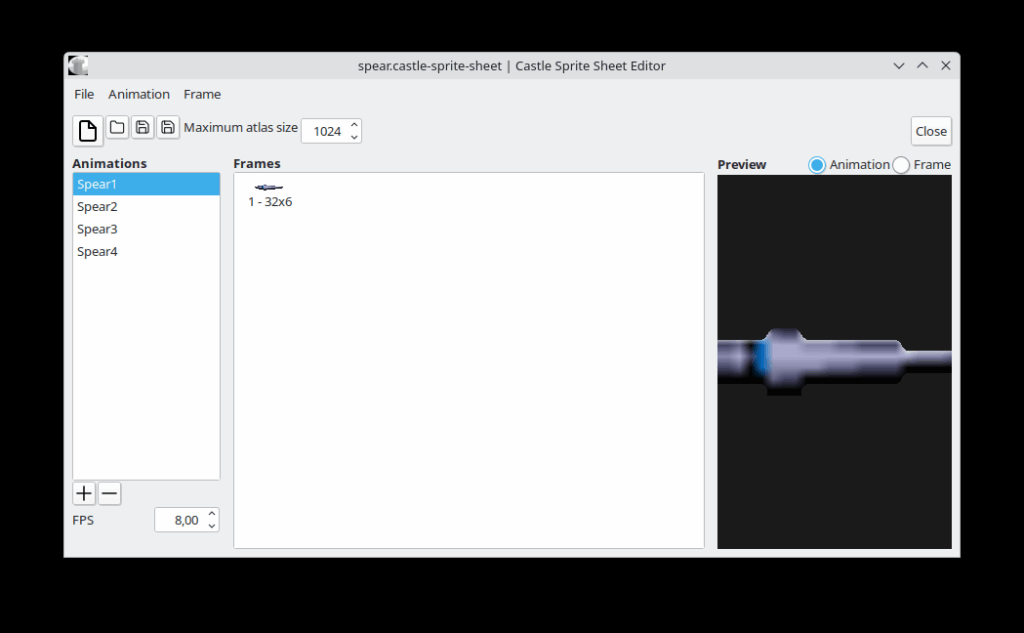Switch preview to Frame radio button
This screenshot has height=633, width=1024.
tap(901, 165)
